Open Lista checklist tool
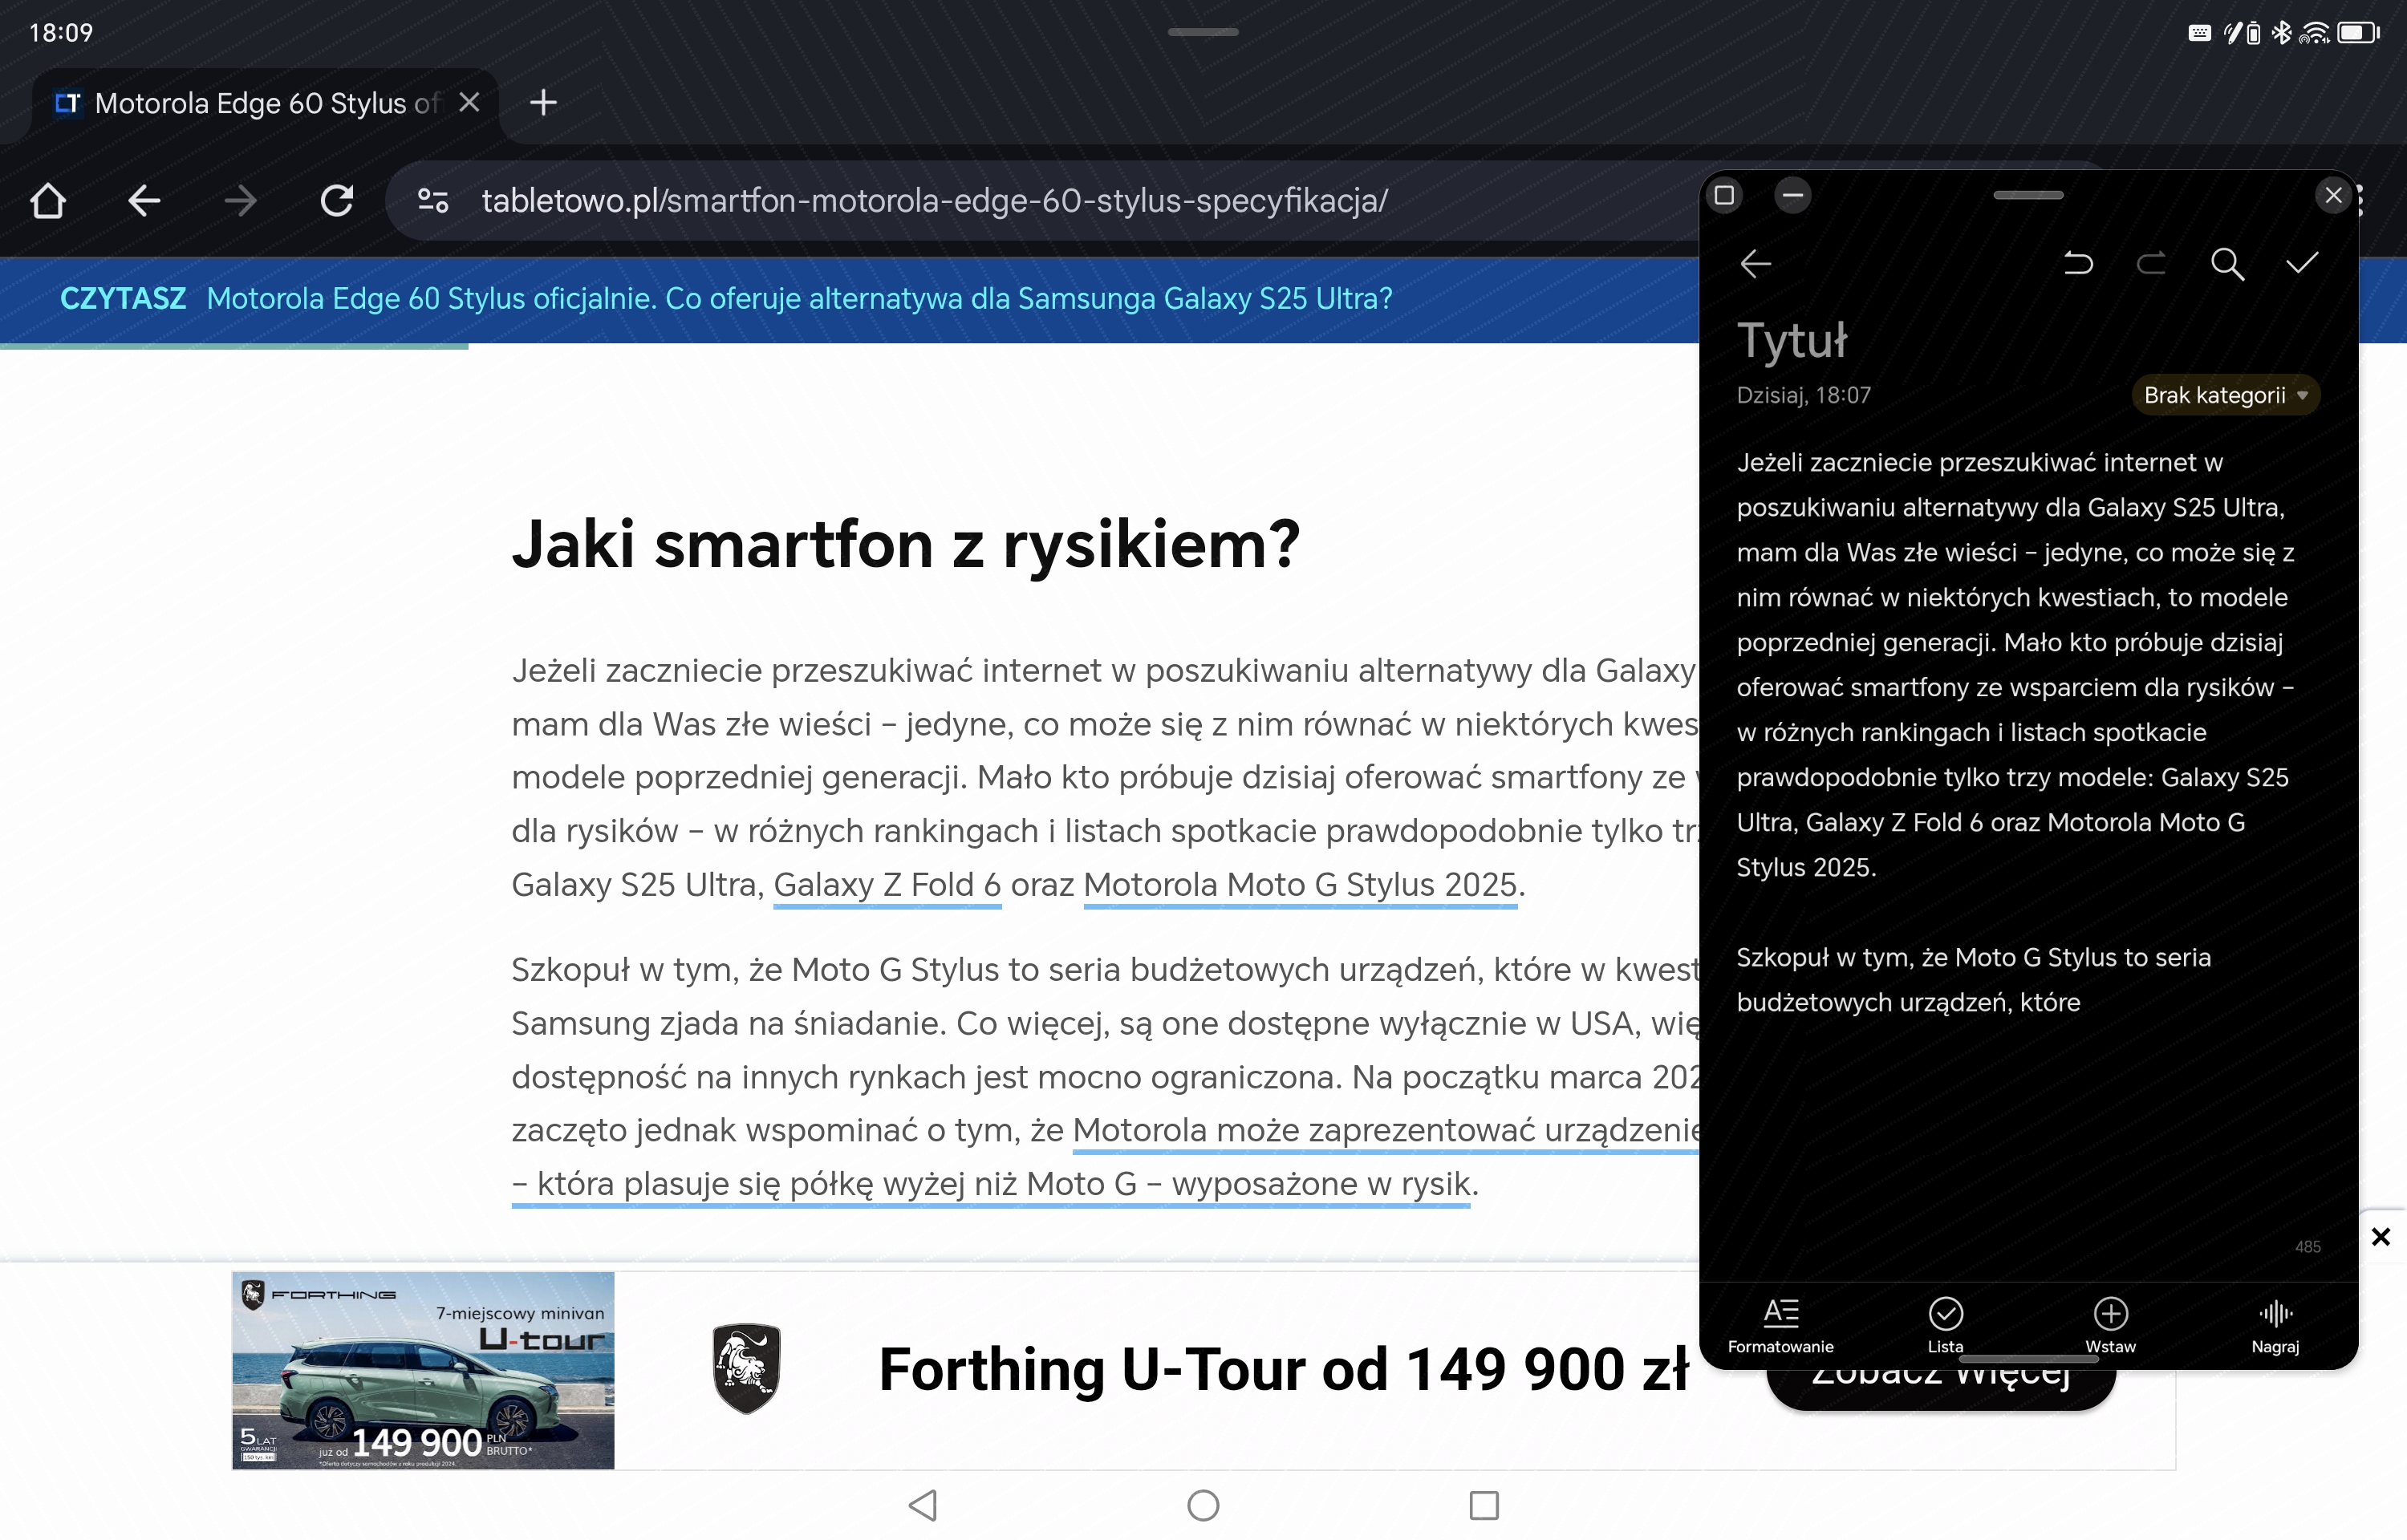The image size is (2407, 1540). tap(1945, 1325)
